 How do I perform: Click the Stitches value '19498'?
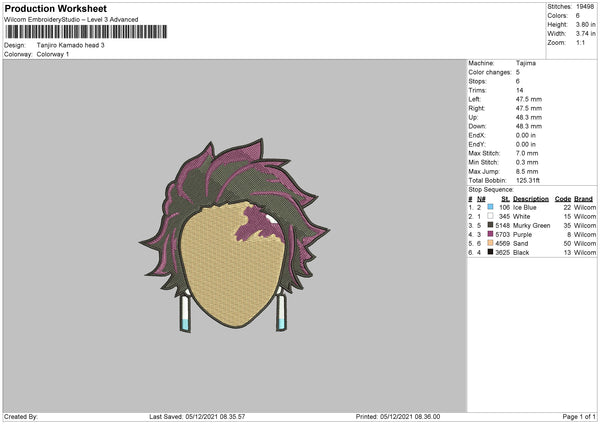click(585, 7)
